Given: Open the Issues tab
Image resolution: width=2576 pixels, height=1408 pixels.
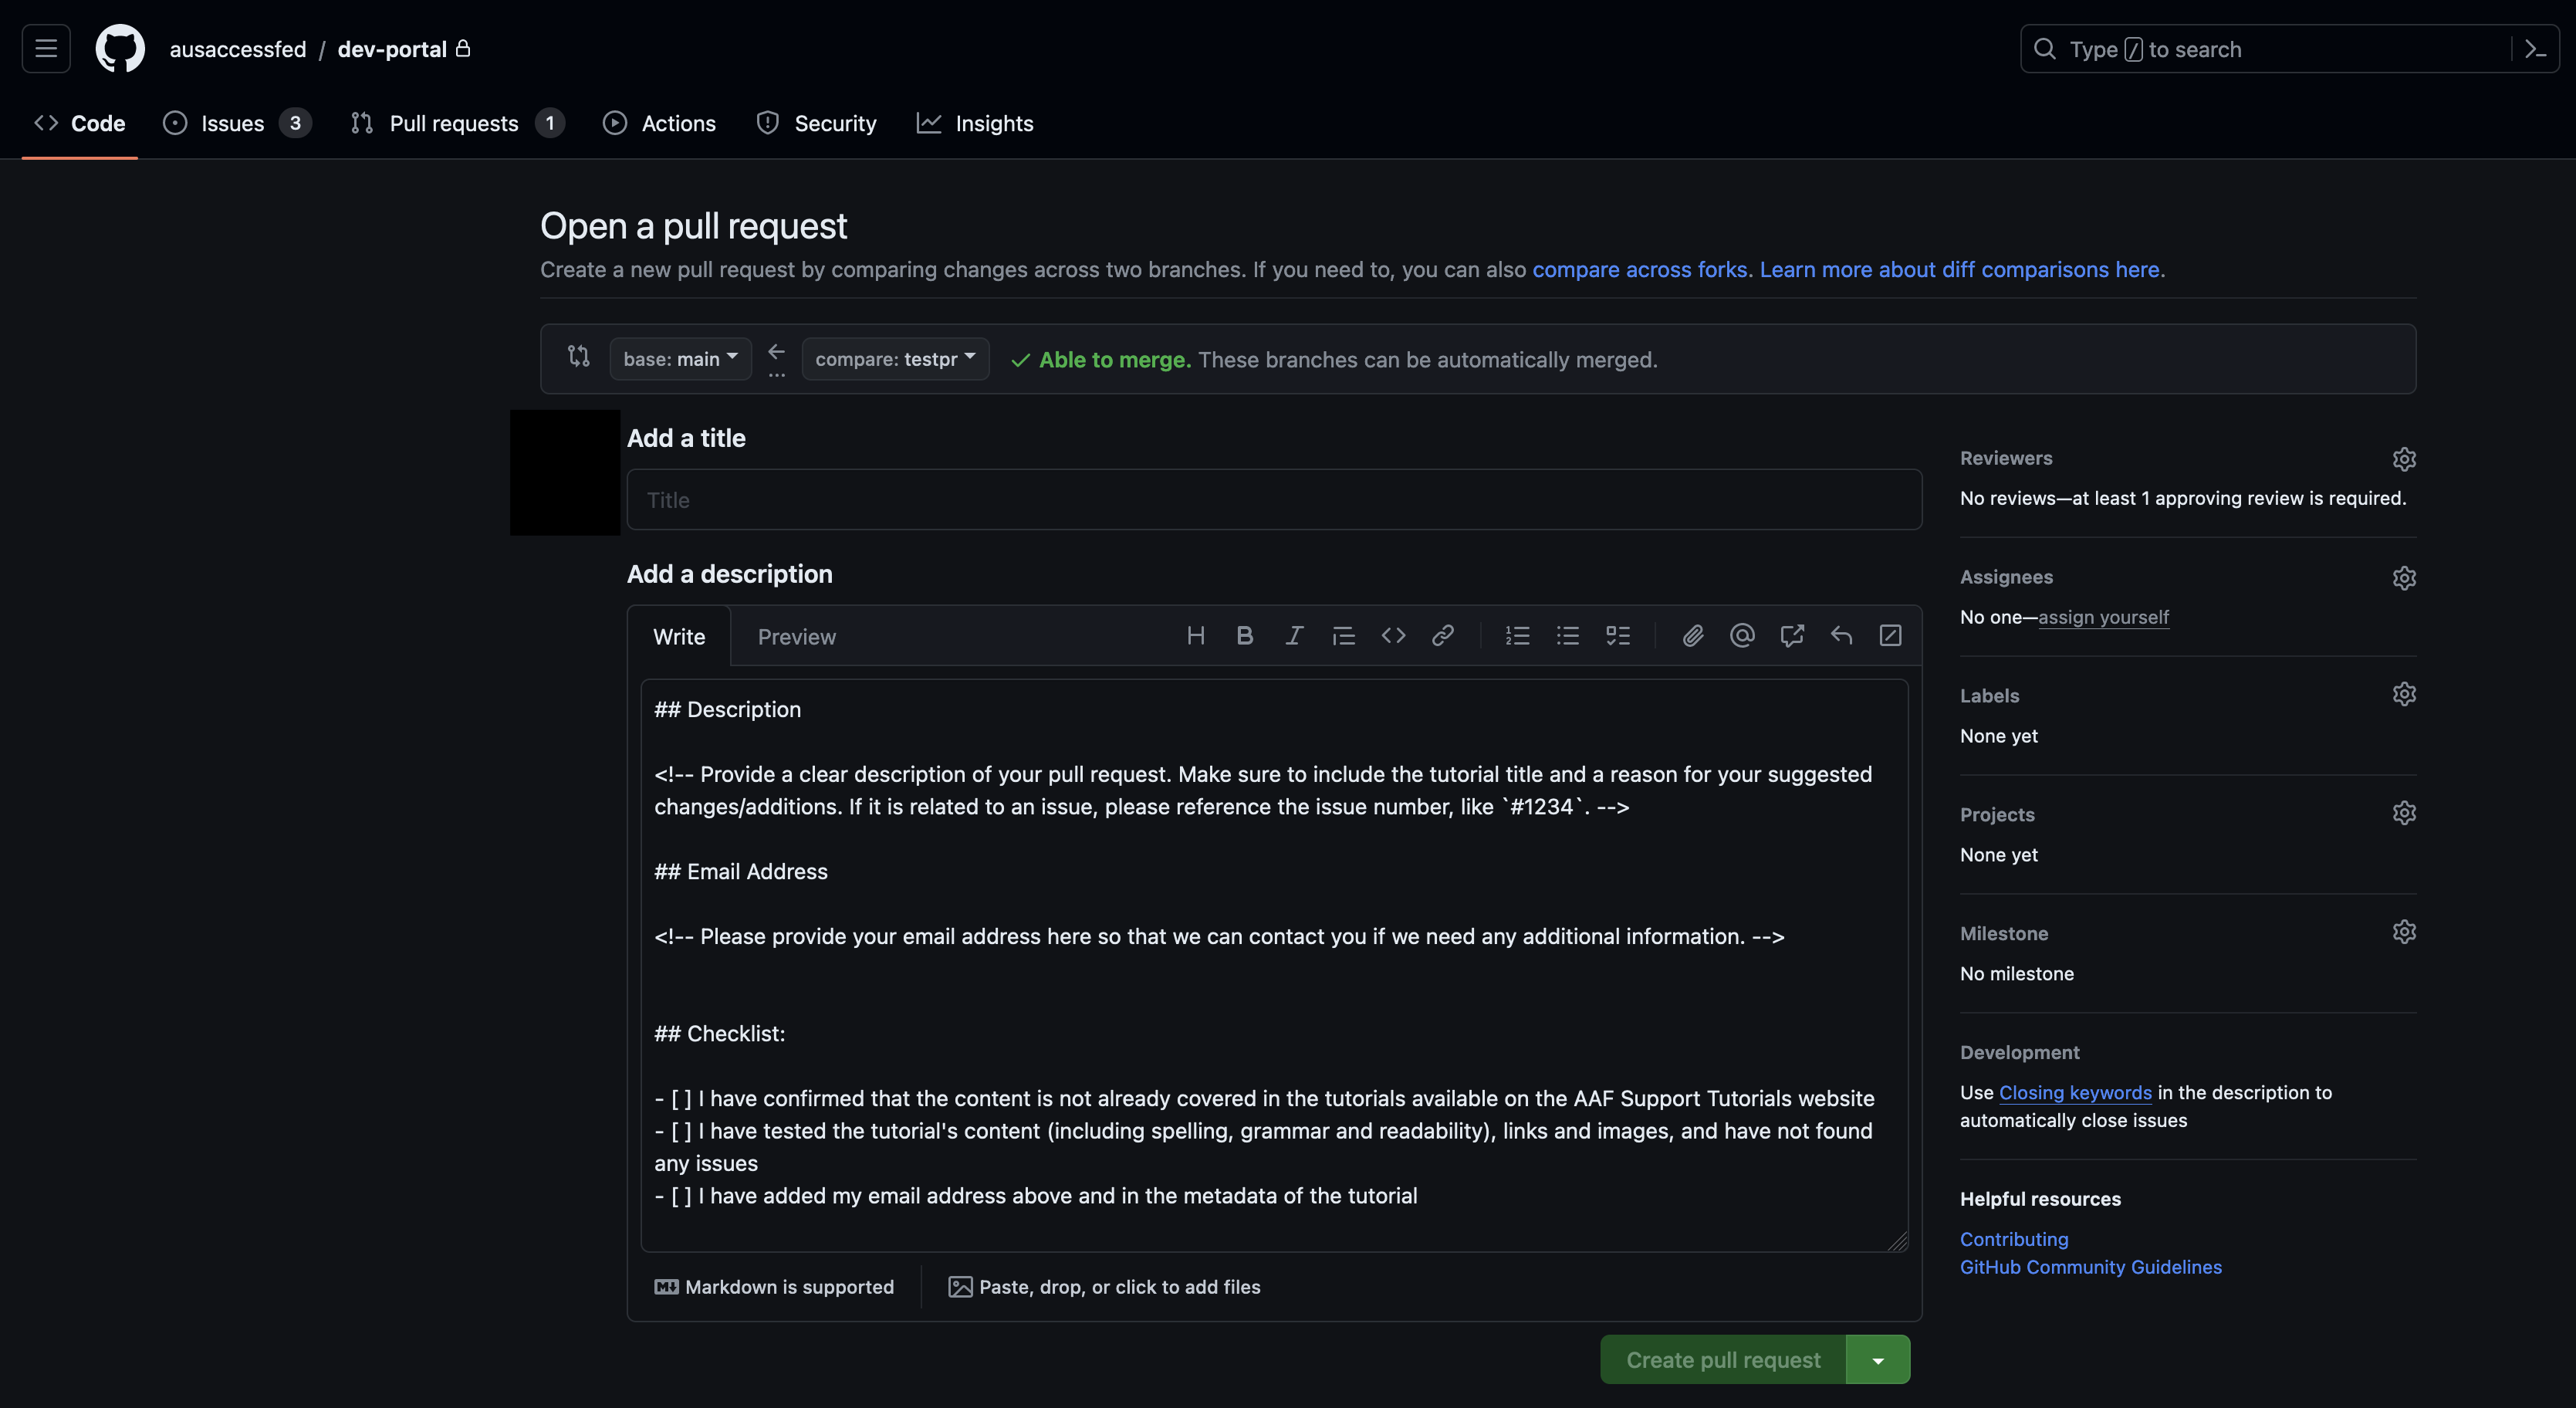Looking at the screenshot, I should 237,123.
